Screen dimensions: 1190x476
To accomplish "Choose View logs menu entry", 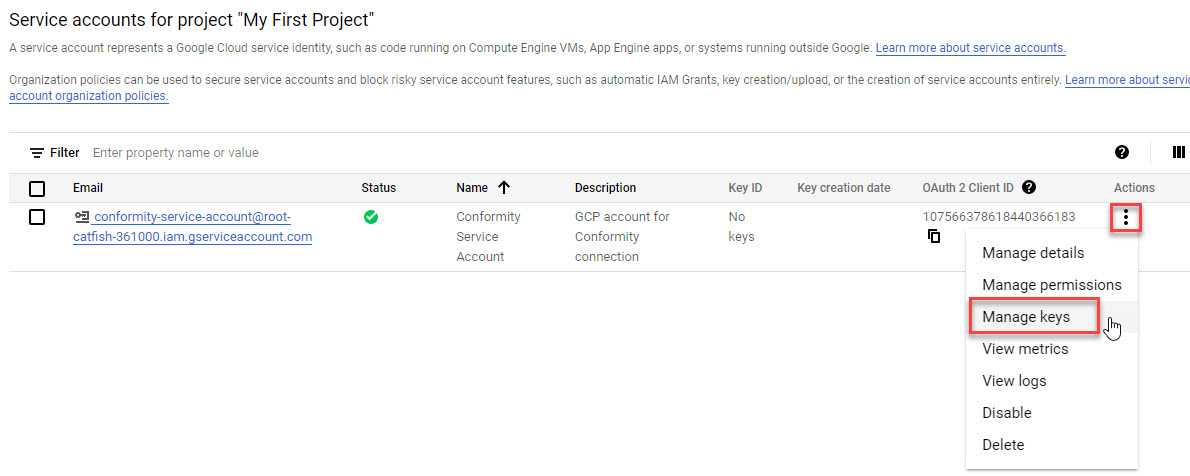I will pyautogui.click(x=1014, y=381).
